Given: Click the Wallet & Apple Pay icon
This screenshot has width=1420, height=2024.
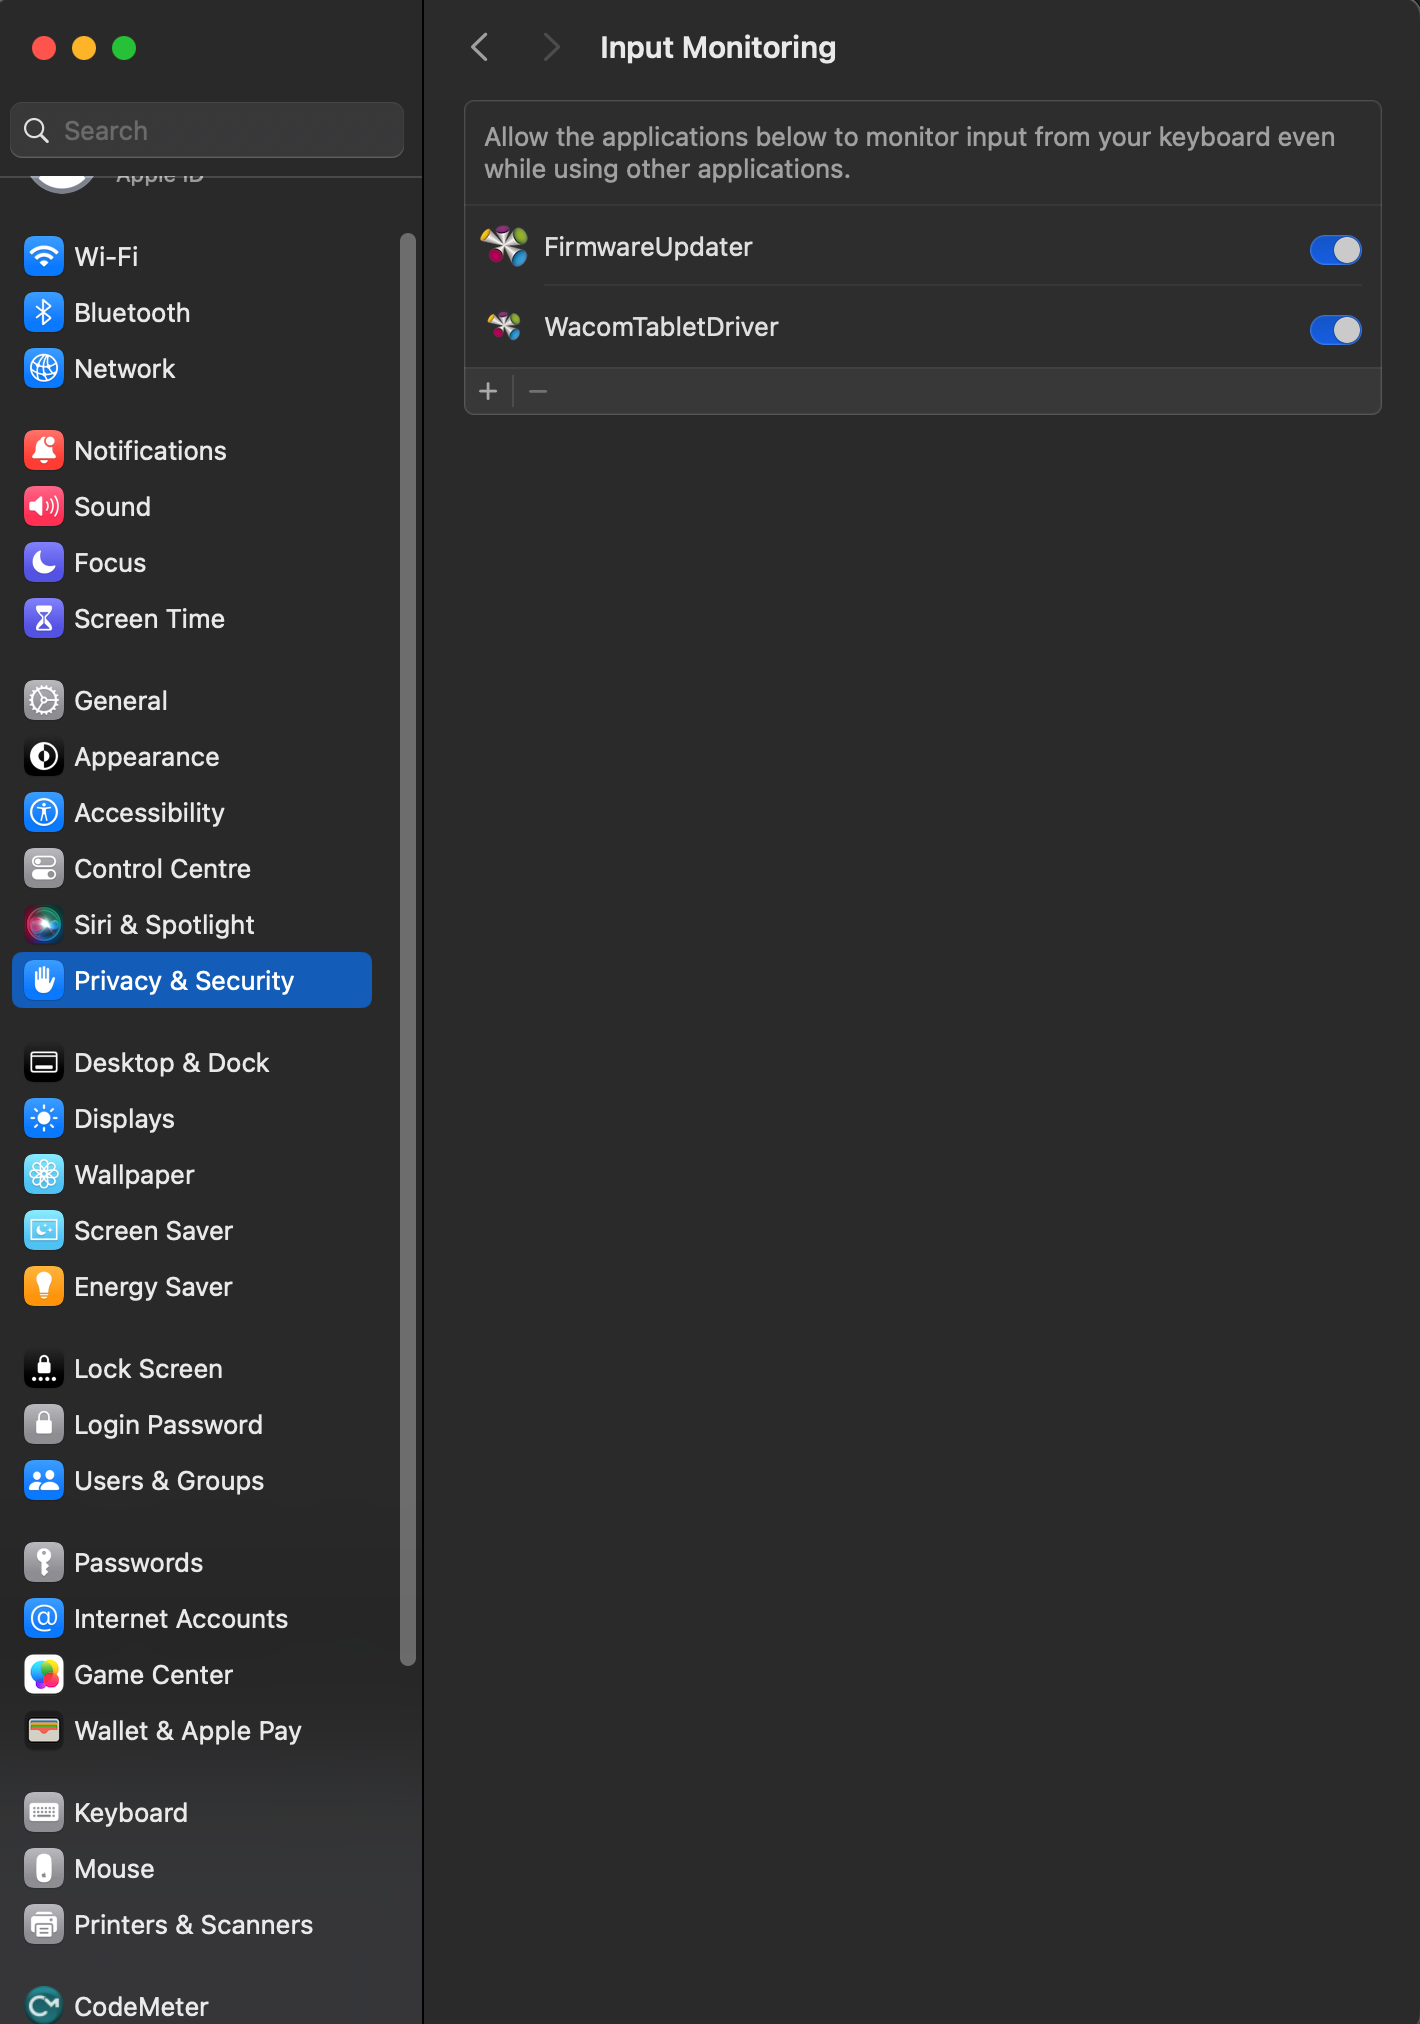Looking at the screenshot, I should [44, 1731].
